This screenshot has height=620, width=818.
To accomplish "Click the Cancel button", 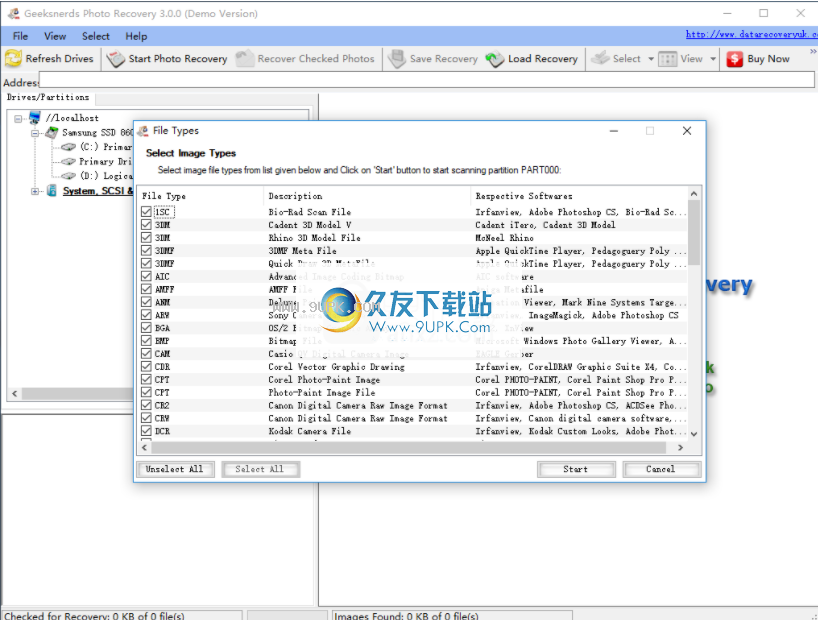I will coord(660,469).
